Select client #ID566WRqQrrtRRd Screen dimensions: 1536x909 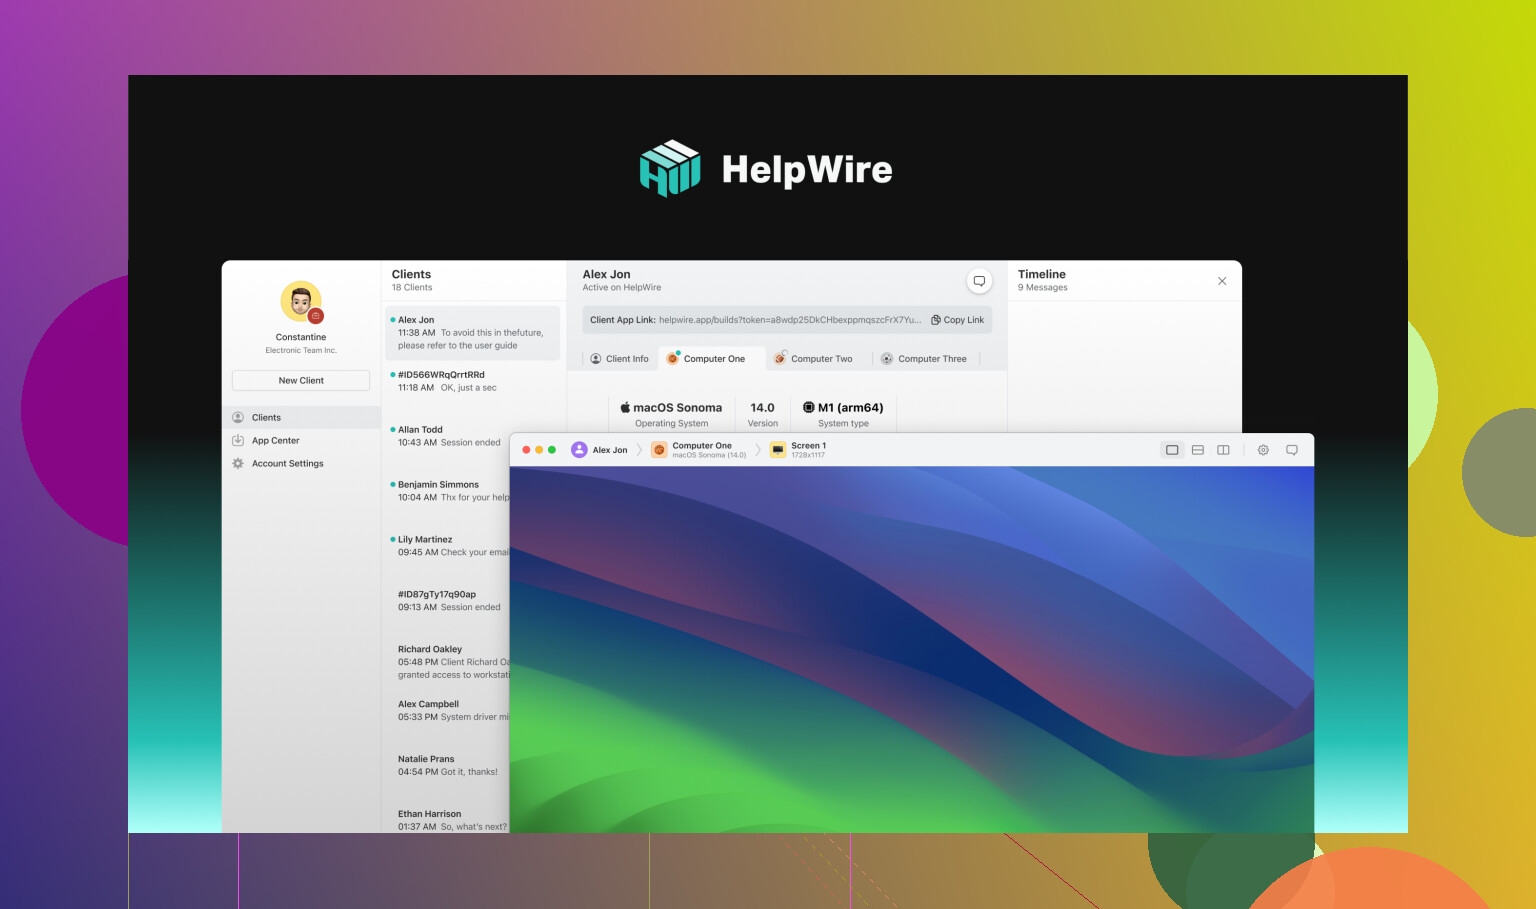[x=473, y=381]
